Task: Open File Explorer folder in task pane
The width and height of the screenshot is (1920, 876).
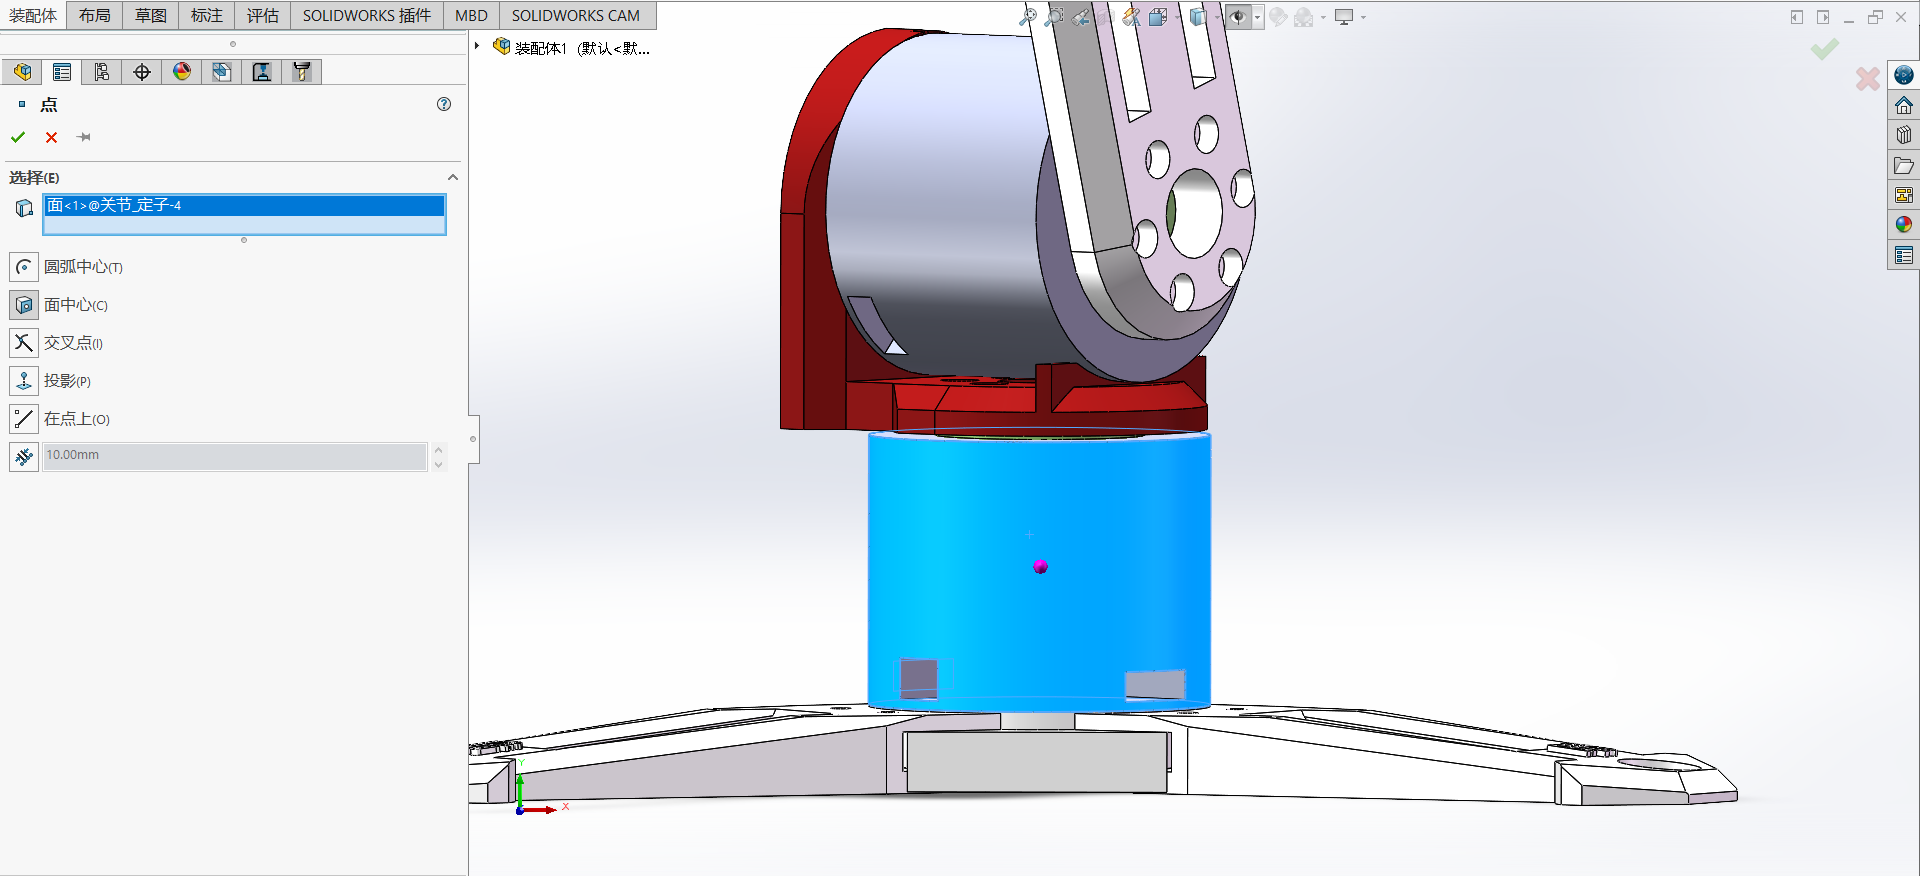Action: point(1904,165)
